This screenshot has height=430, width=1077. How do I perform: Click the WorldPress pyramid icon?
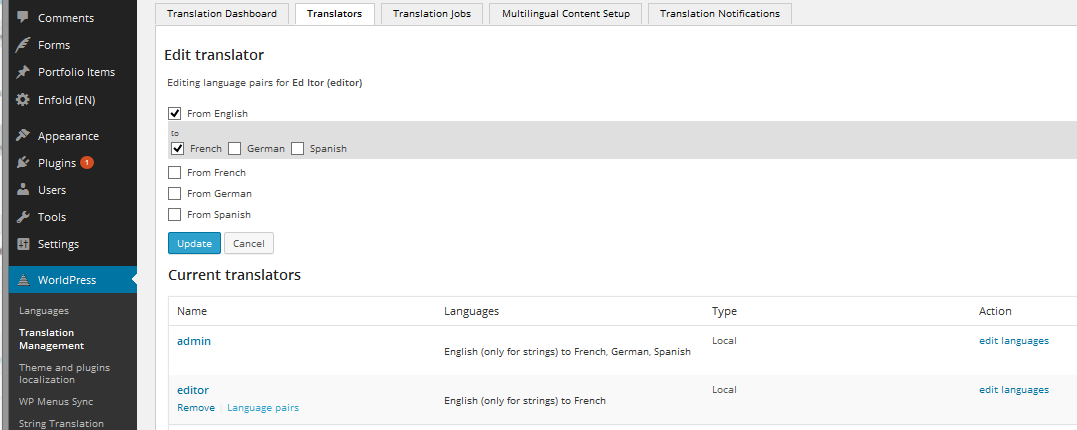click(x=23, y=280)
